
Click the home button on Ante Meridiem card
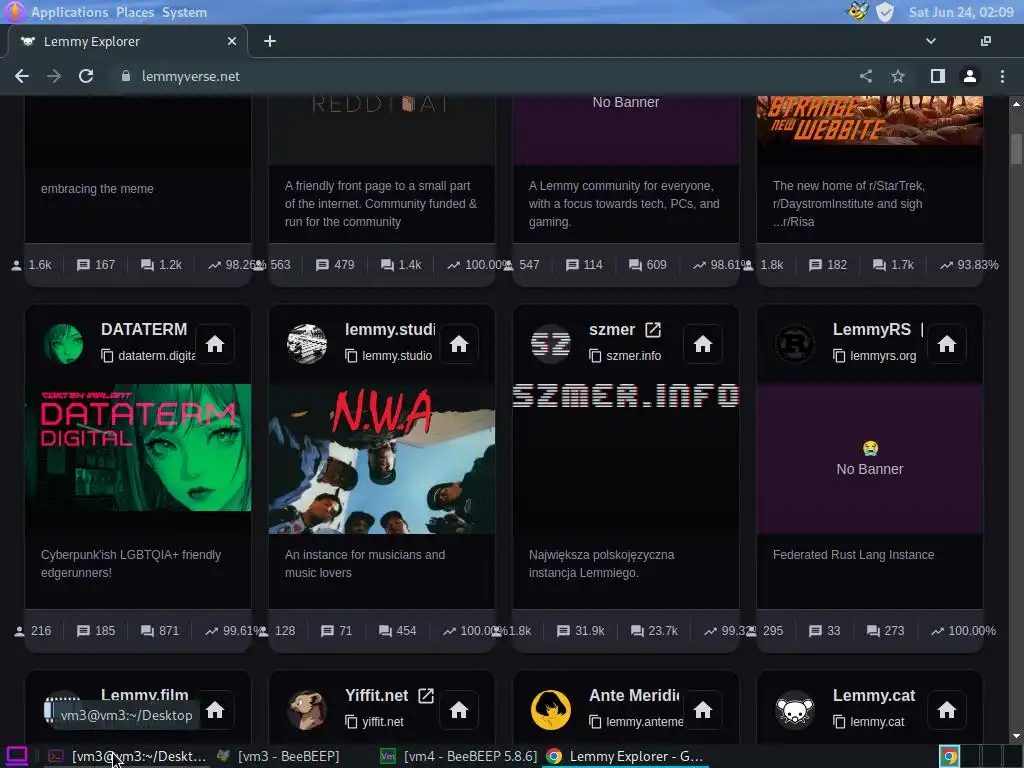point(703,710)
